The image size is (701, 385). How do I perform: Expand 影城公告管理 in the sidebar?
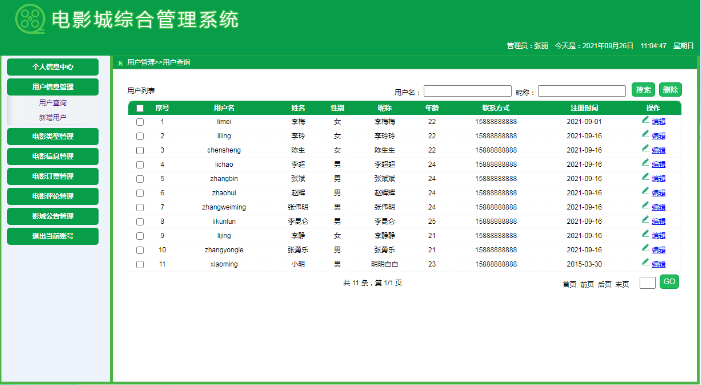(53, 216)
